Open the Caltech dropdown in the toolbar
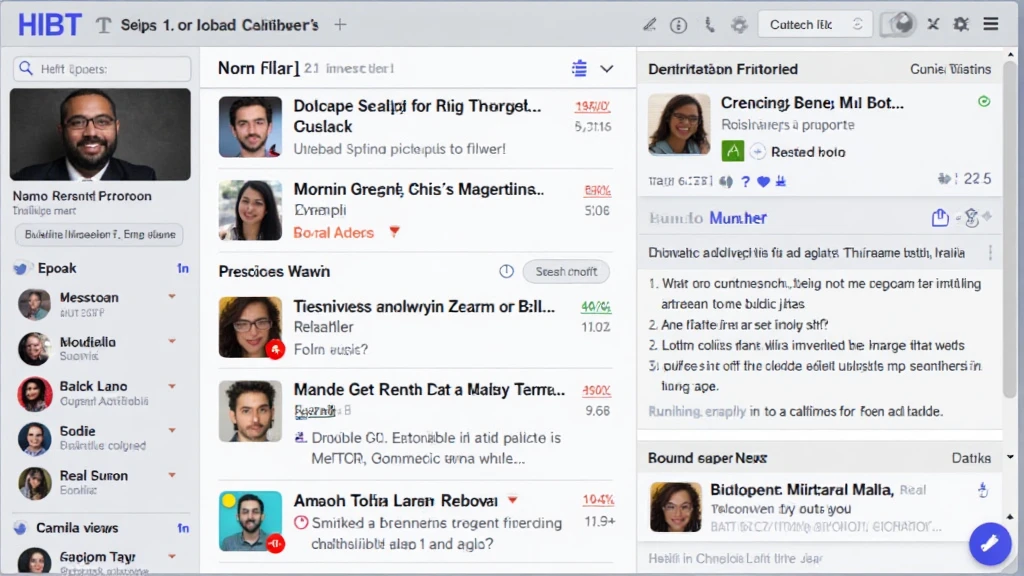This screenshot has height=576, width=1024. [x=815, y=24]
